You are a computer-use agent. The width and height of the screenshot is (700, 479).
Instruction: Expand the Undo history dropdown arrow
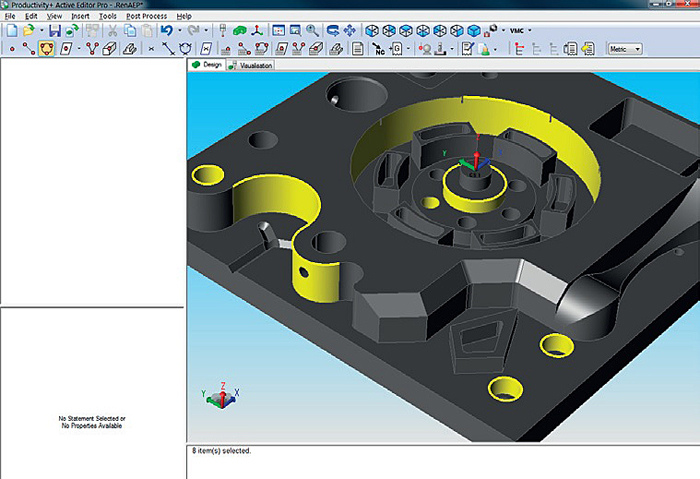pos(180,30)
